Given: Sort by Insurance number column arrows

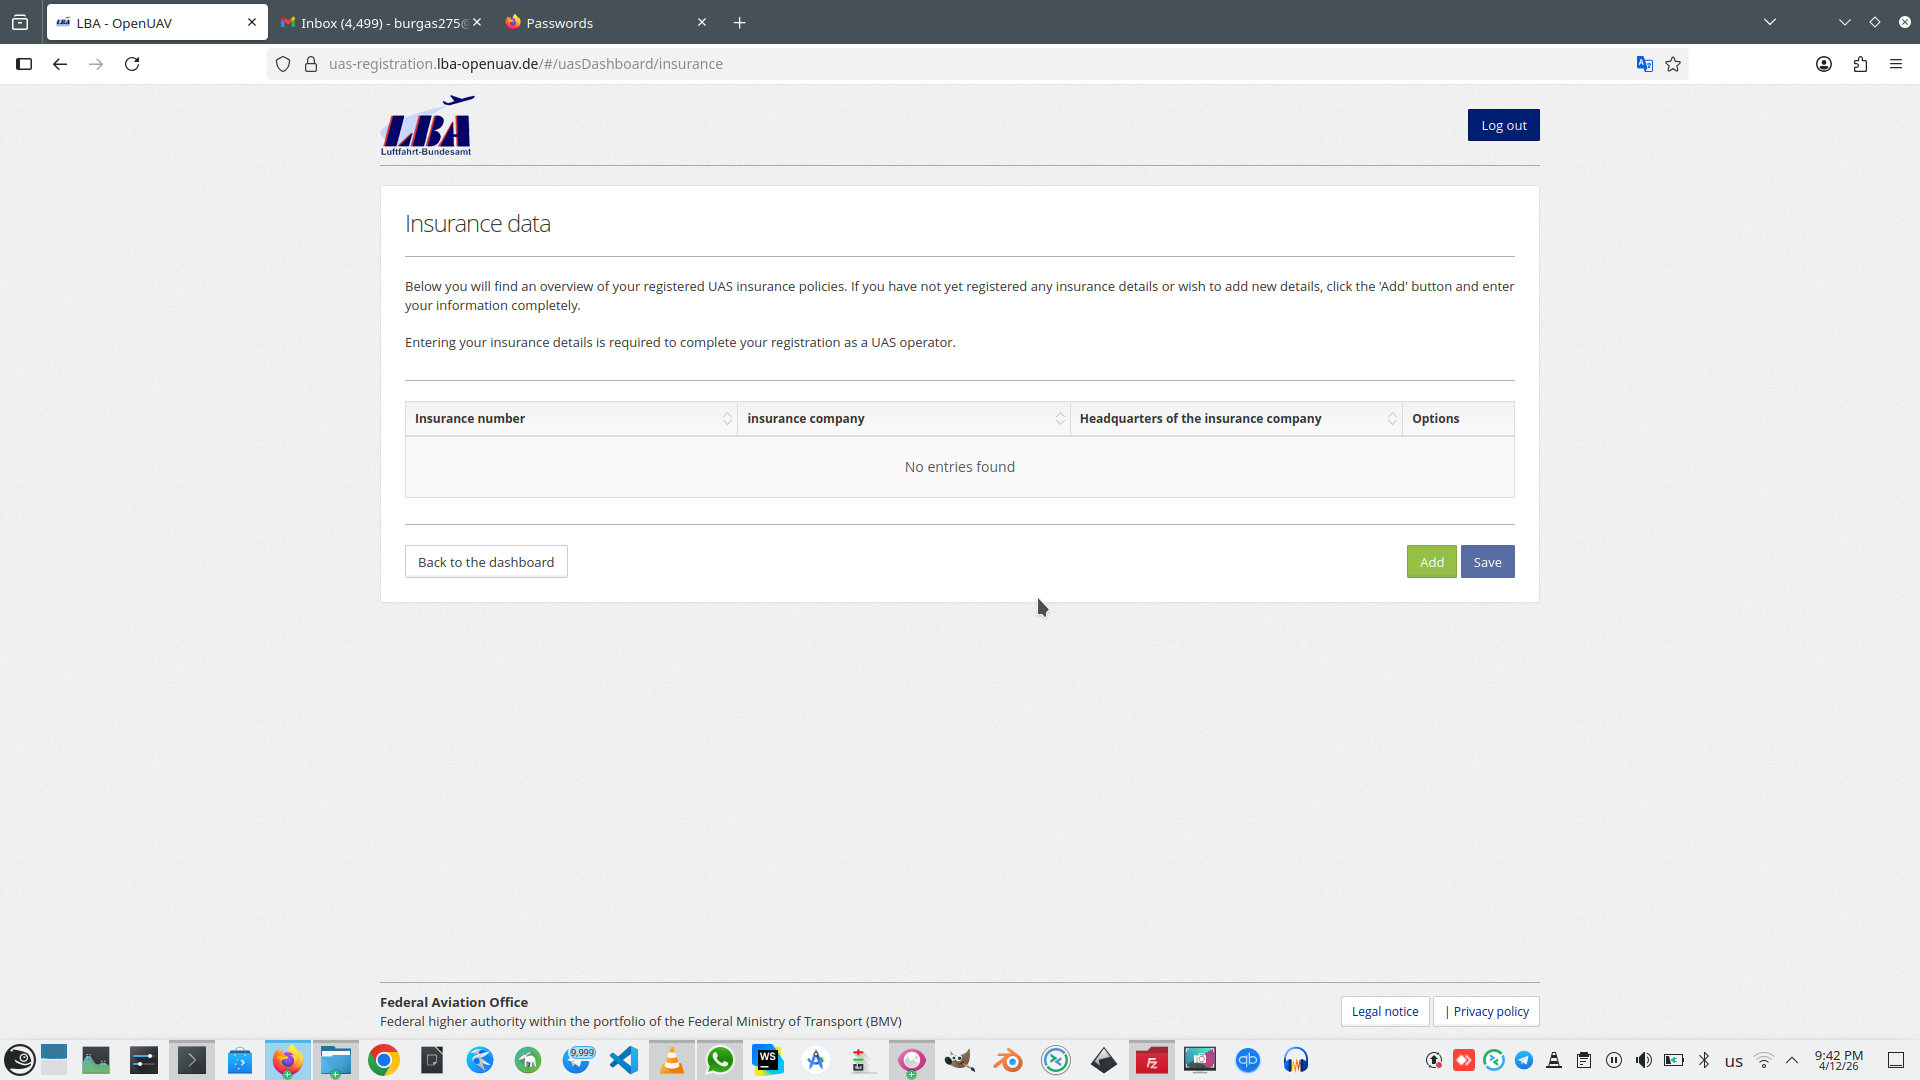Looking at the screenshot, I should [x=727, y=419].
